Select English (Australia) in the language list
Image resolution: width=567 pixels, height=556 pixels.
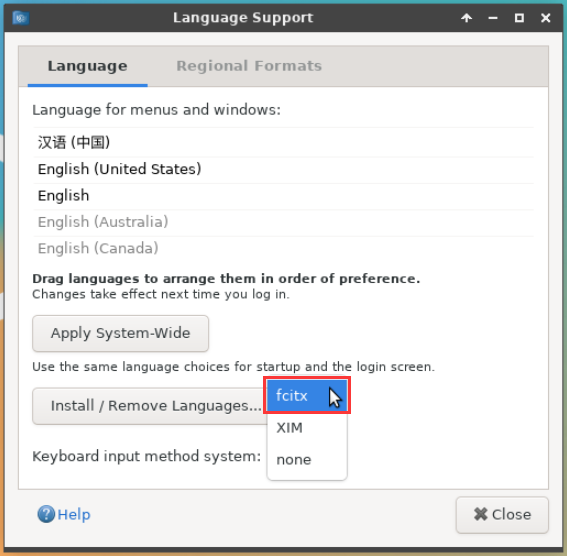point(284,222)
